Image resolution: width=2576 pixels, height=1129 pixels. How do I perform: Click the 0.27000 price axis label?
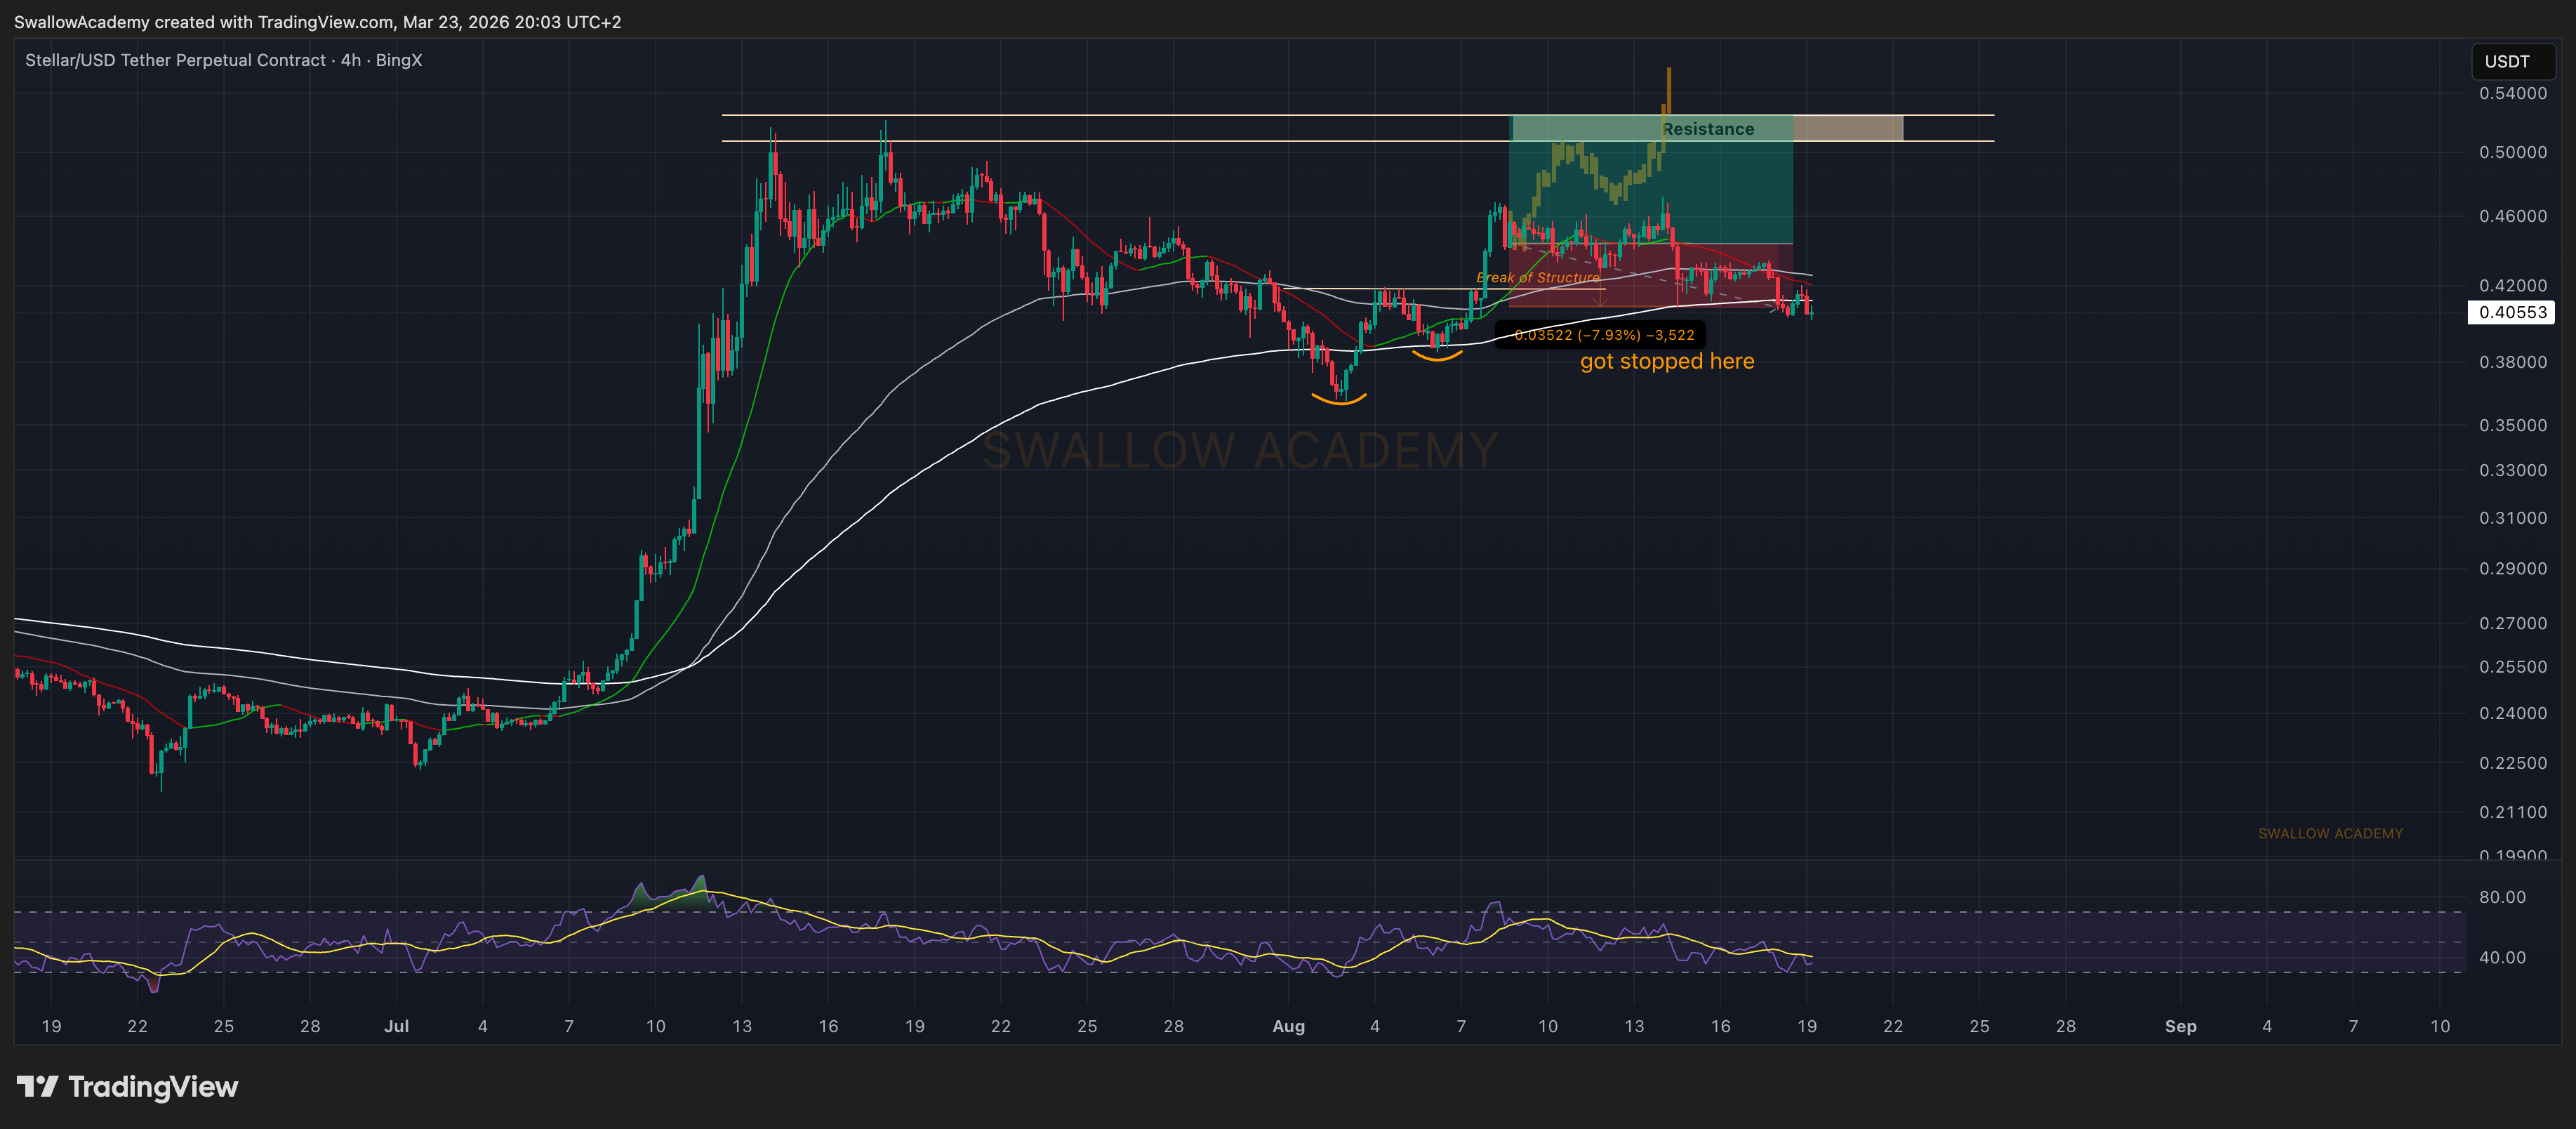coord(2513,623)
